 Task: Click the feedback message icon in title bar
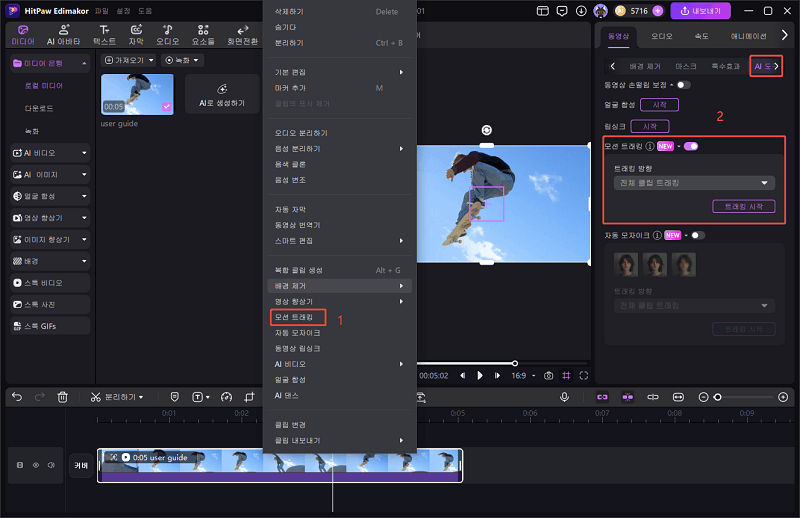562,11
